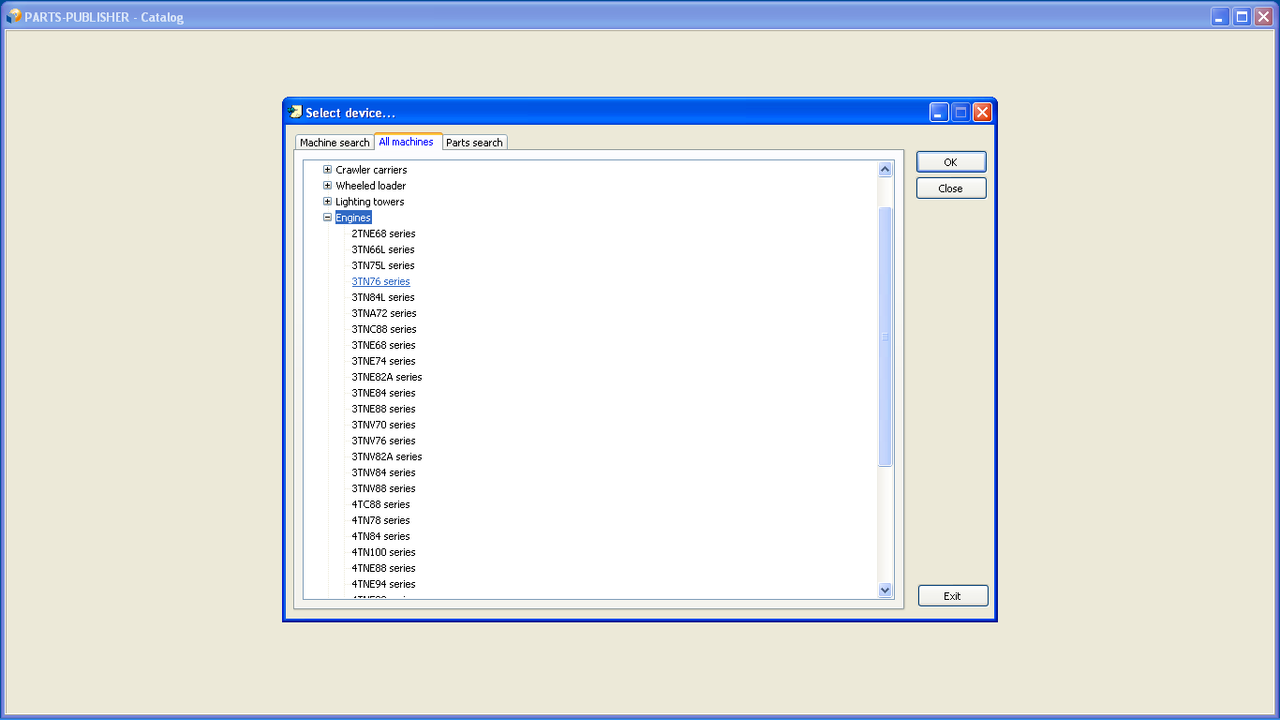Choose 4TN100 series
The height and width of the screenshot is (720, 1280).
click(383, 554)
